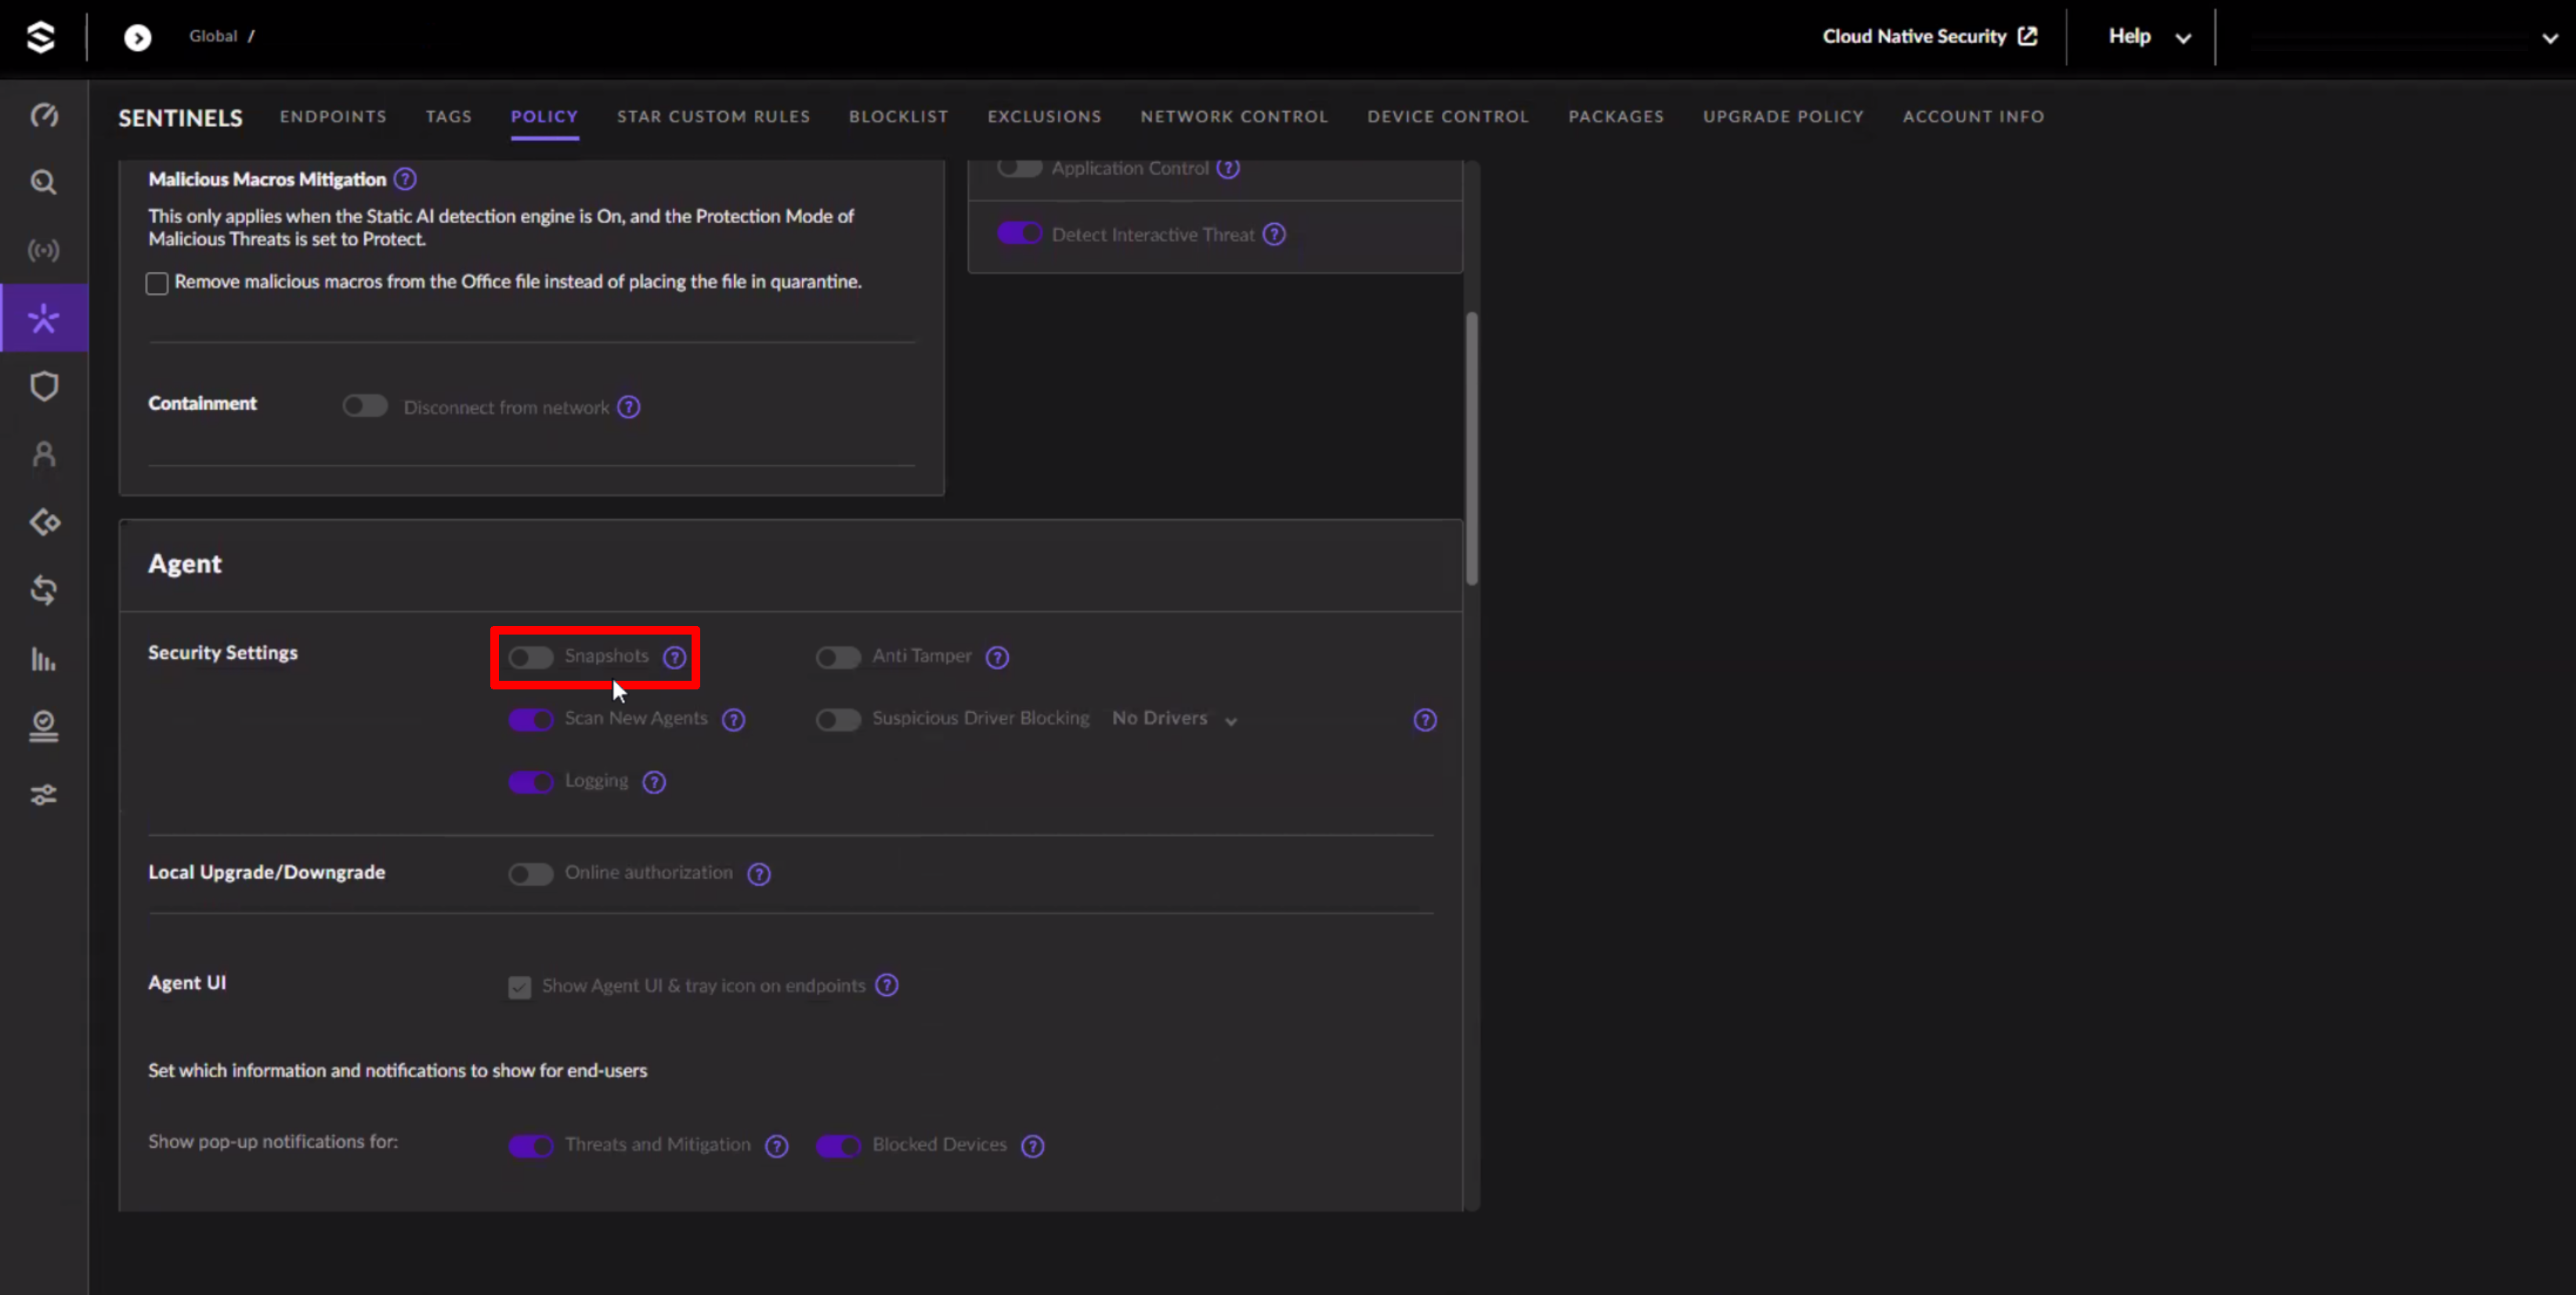Click the SentinelOne logo icon

(41, 37)
